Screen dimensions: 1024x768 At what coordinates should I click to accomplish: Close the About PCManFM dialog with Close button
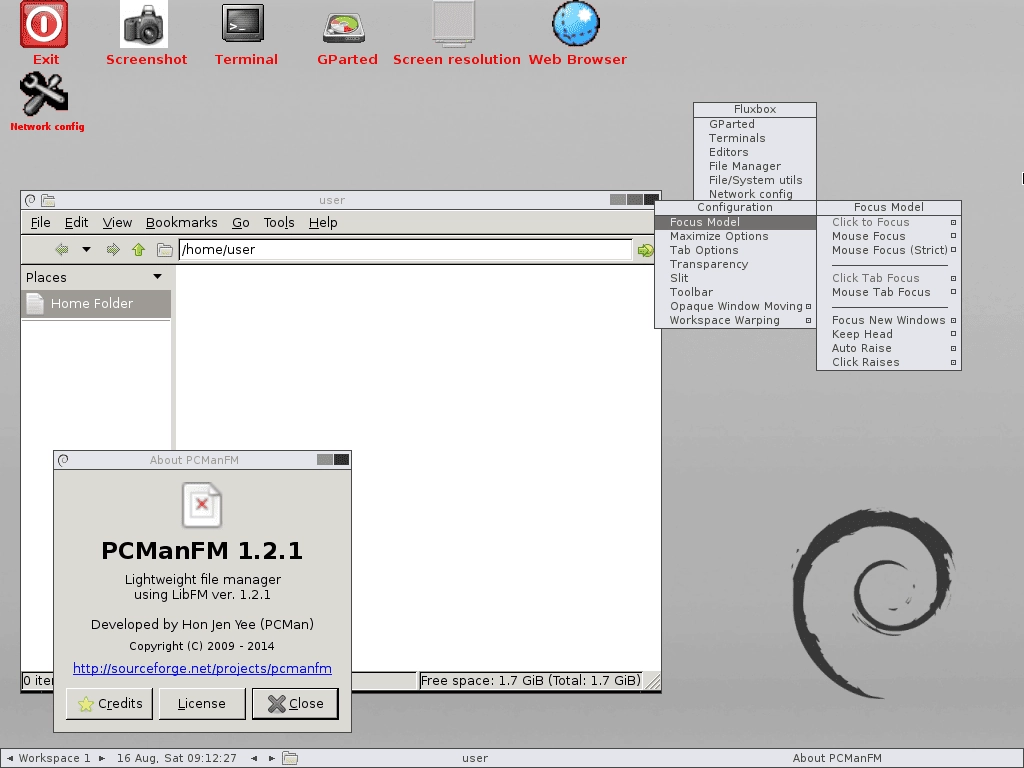pyautogui.click(x=295, y=703)
